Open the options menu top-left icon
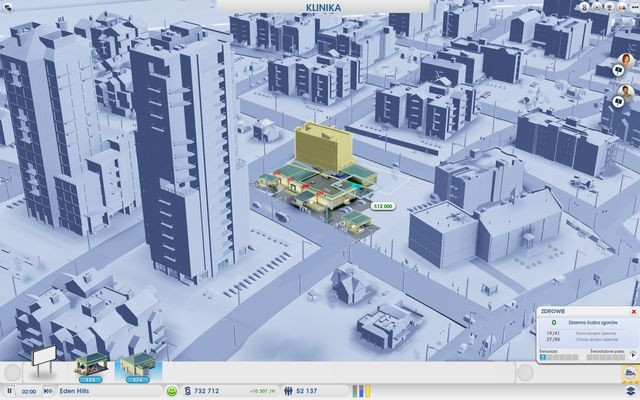Image resolution: width=640 pixels, height=400 pixels. click(x=7, y=7)
